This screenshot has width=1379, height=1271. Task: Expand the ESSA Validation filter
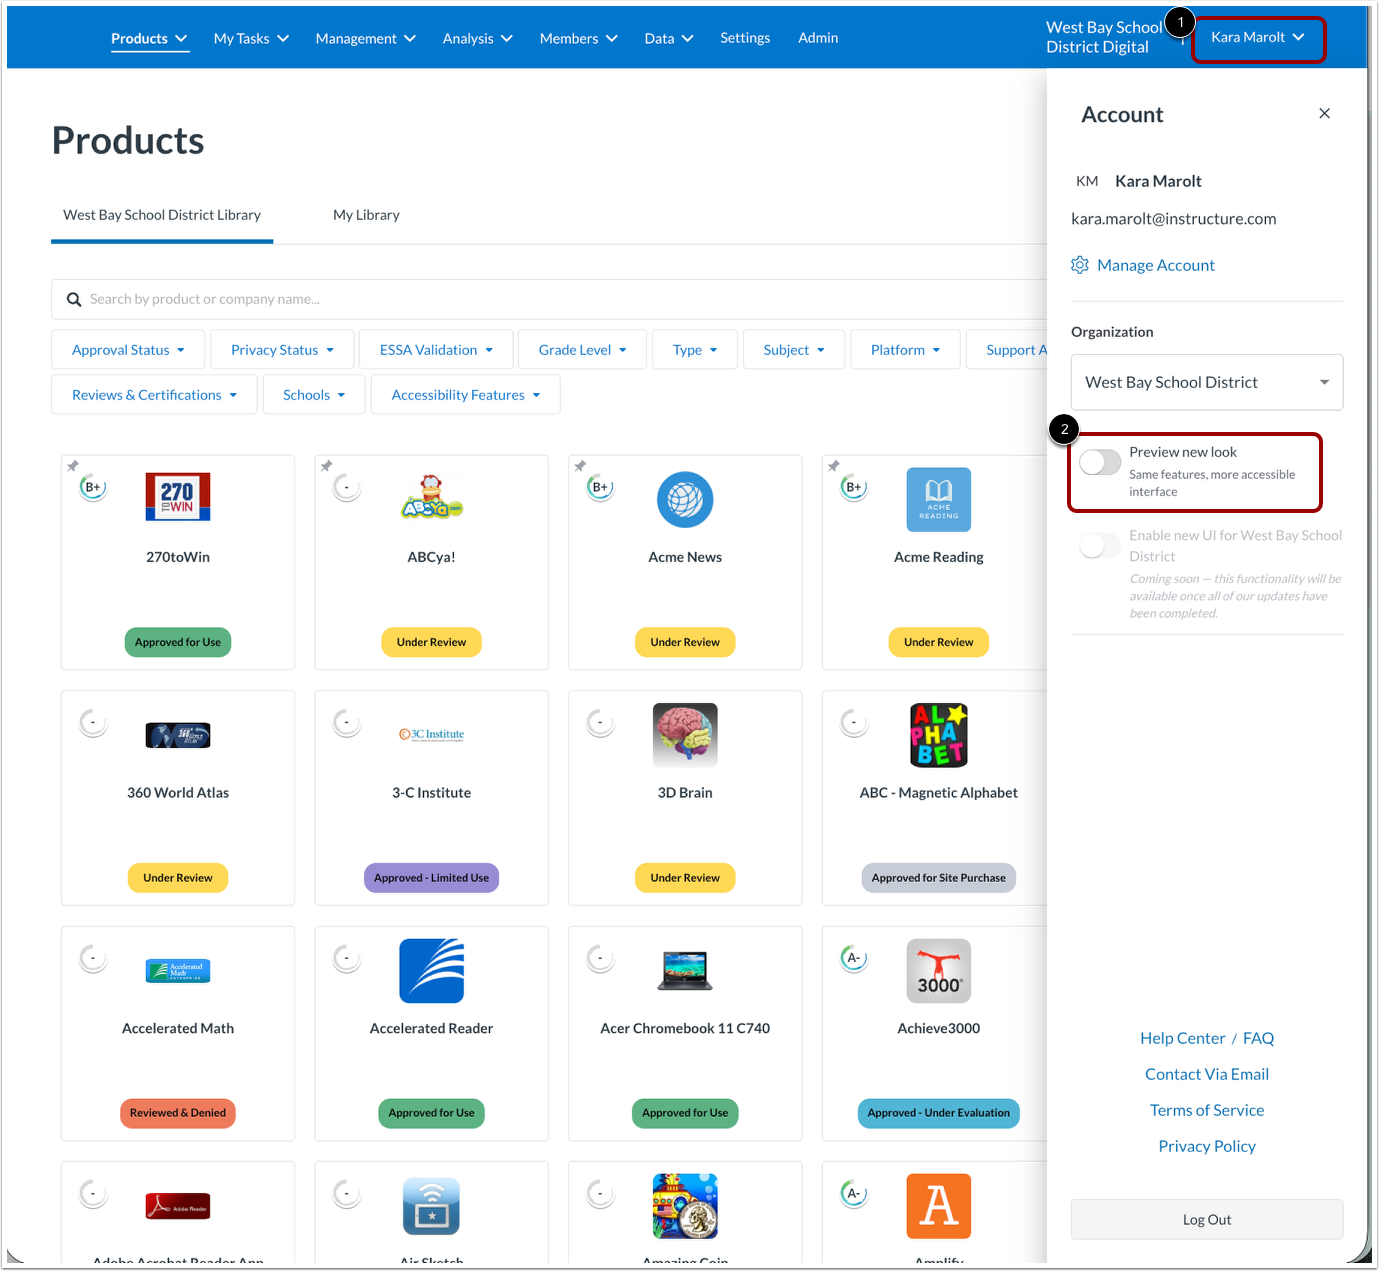[436, 350]
